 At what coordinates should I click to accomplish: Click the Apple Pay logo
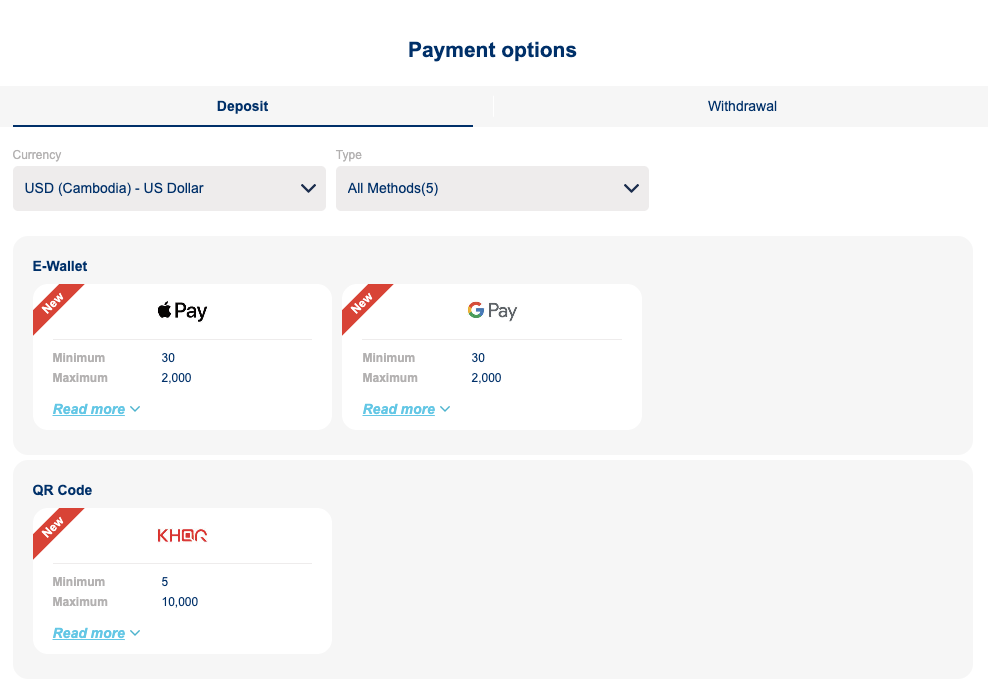click(182, 311)
